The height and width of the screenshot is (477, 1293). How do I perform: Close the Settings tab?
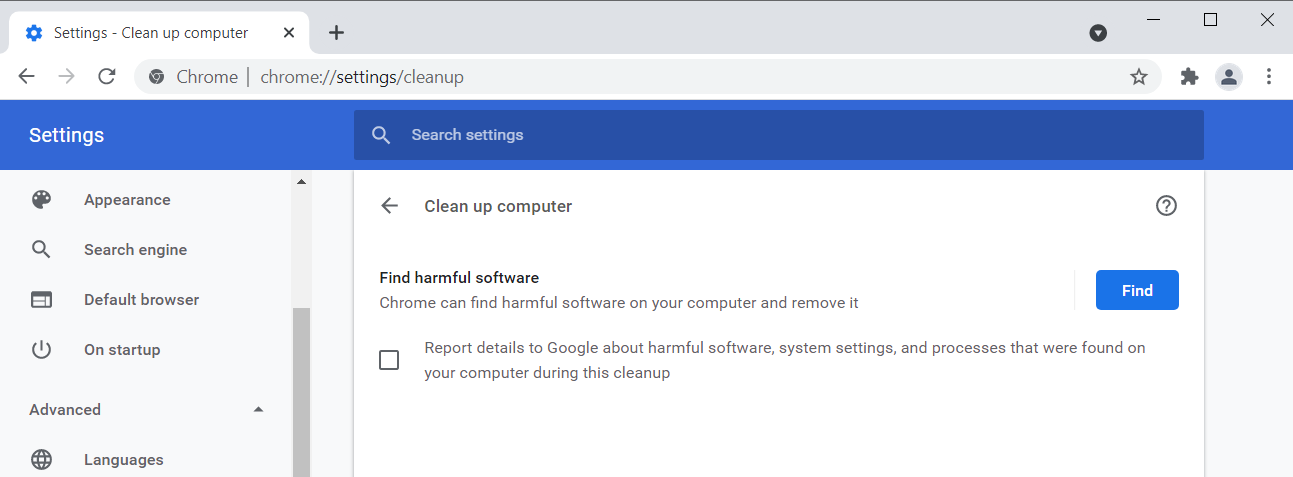(x=289, y=33)
